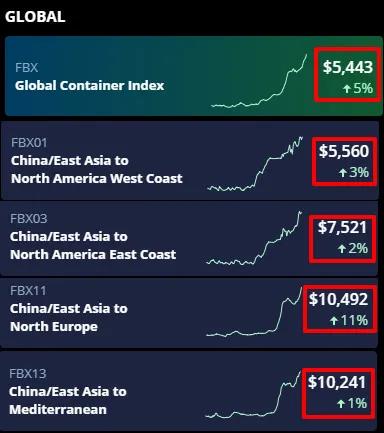Open the FBX11 North Europe route card
The height and width of the screenshot is (433, 384).
[x=189, y=313]
